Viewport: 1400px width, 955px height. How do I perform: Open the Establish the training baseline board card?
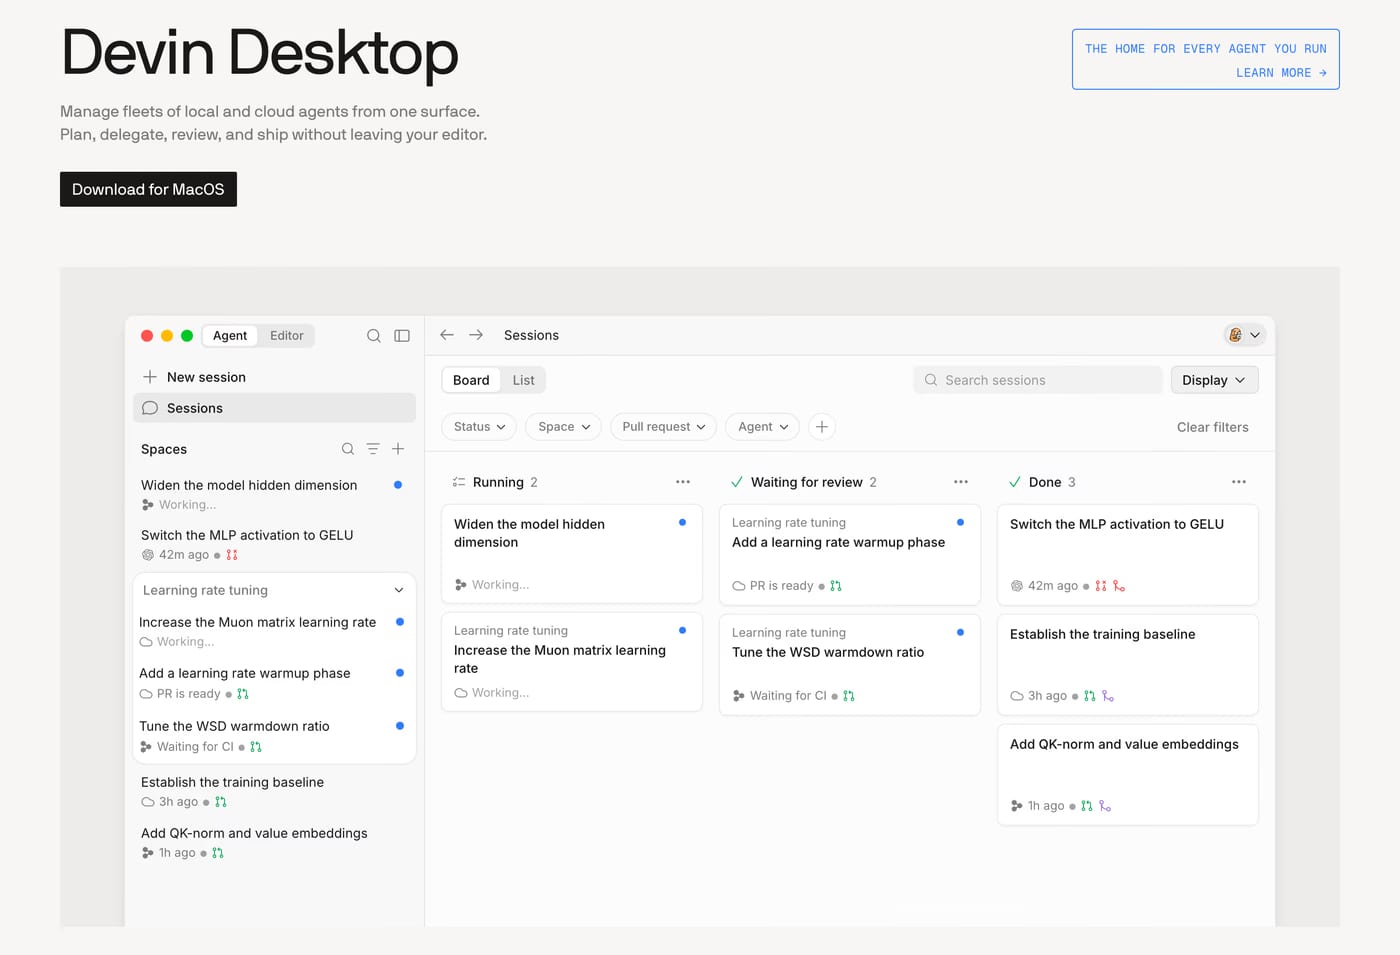(x=1128, y=664)
